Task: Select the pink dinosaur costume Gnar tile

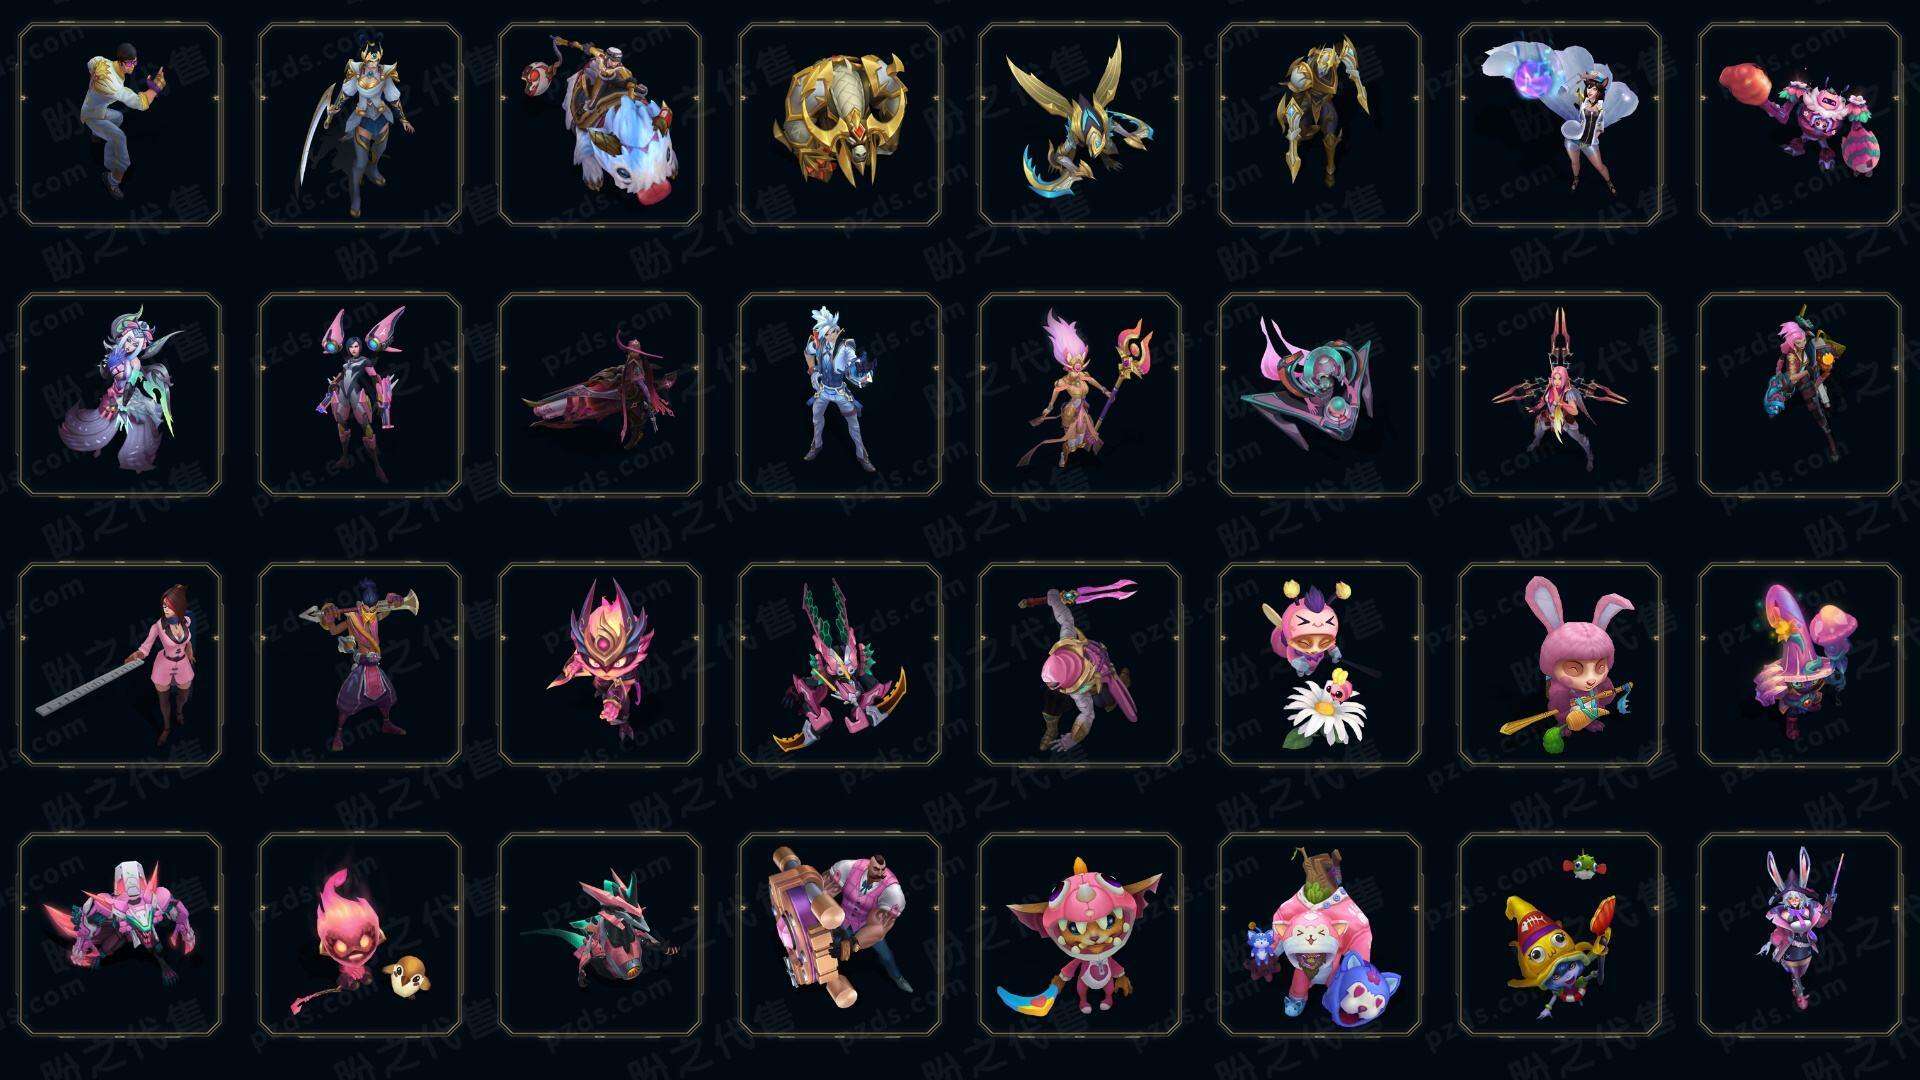Action: [1080, 935]
